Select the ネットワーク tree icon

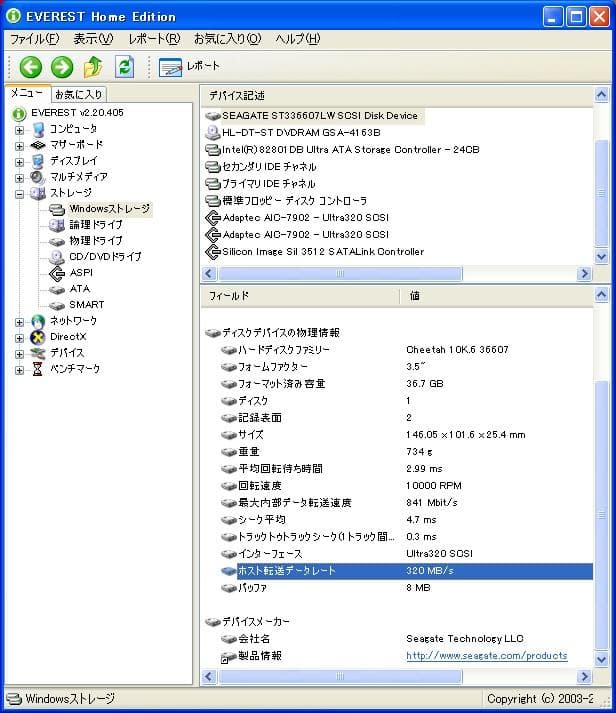coord(38,321)
